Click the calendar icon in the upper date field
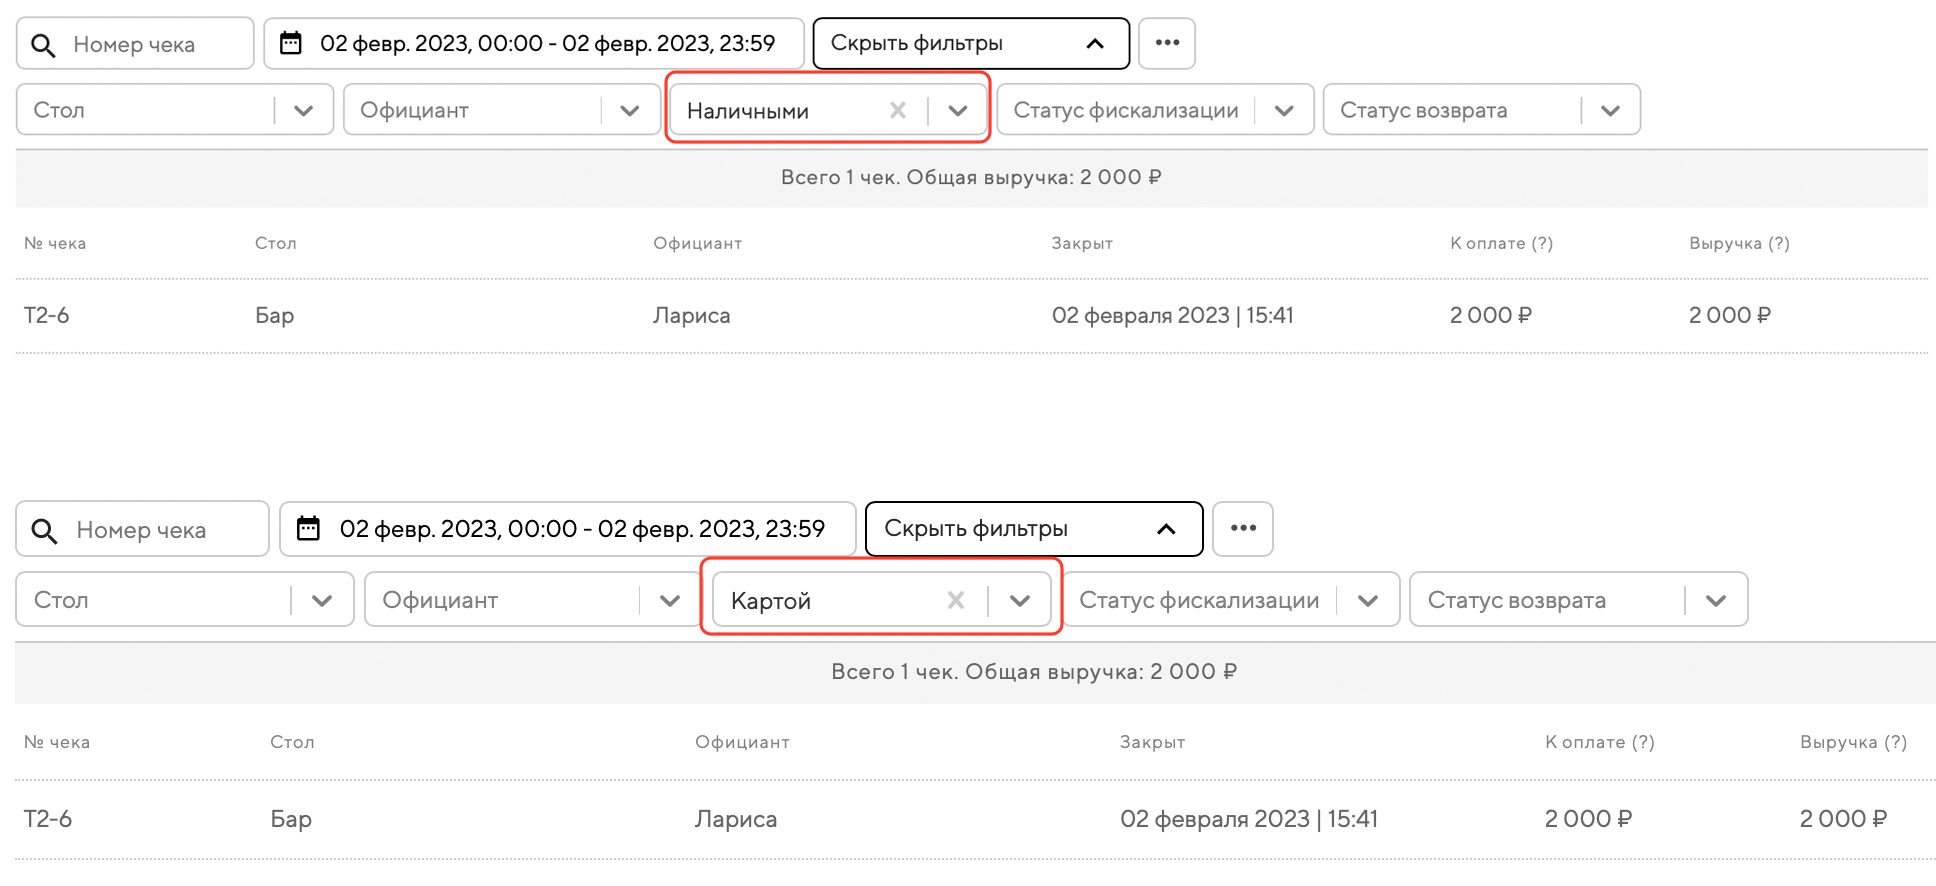Image resolution: width=1936 pixels, height=886 pixels. coord(291,43)
